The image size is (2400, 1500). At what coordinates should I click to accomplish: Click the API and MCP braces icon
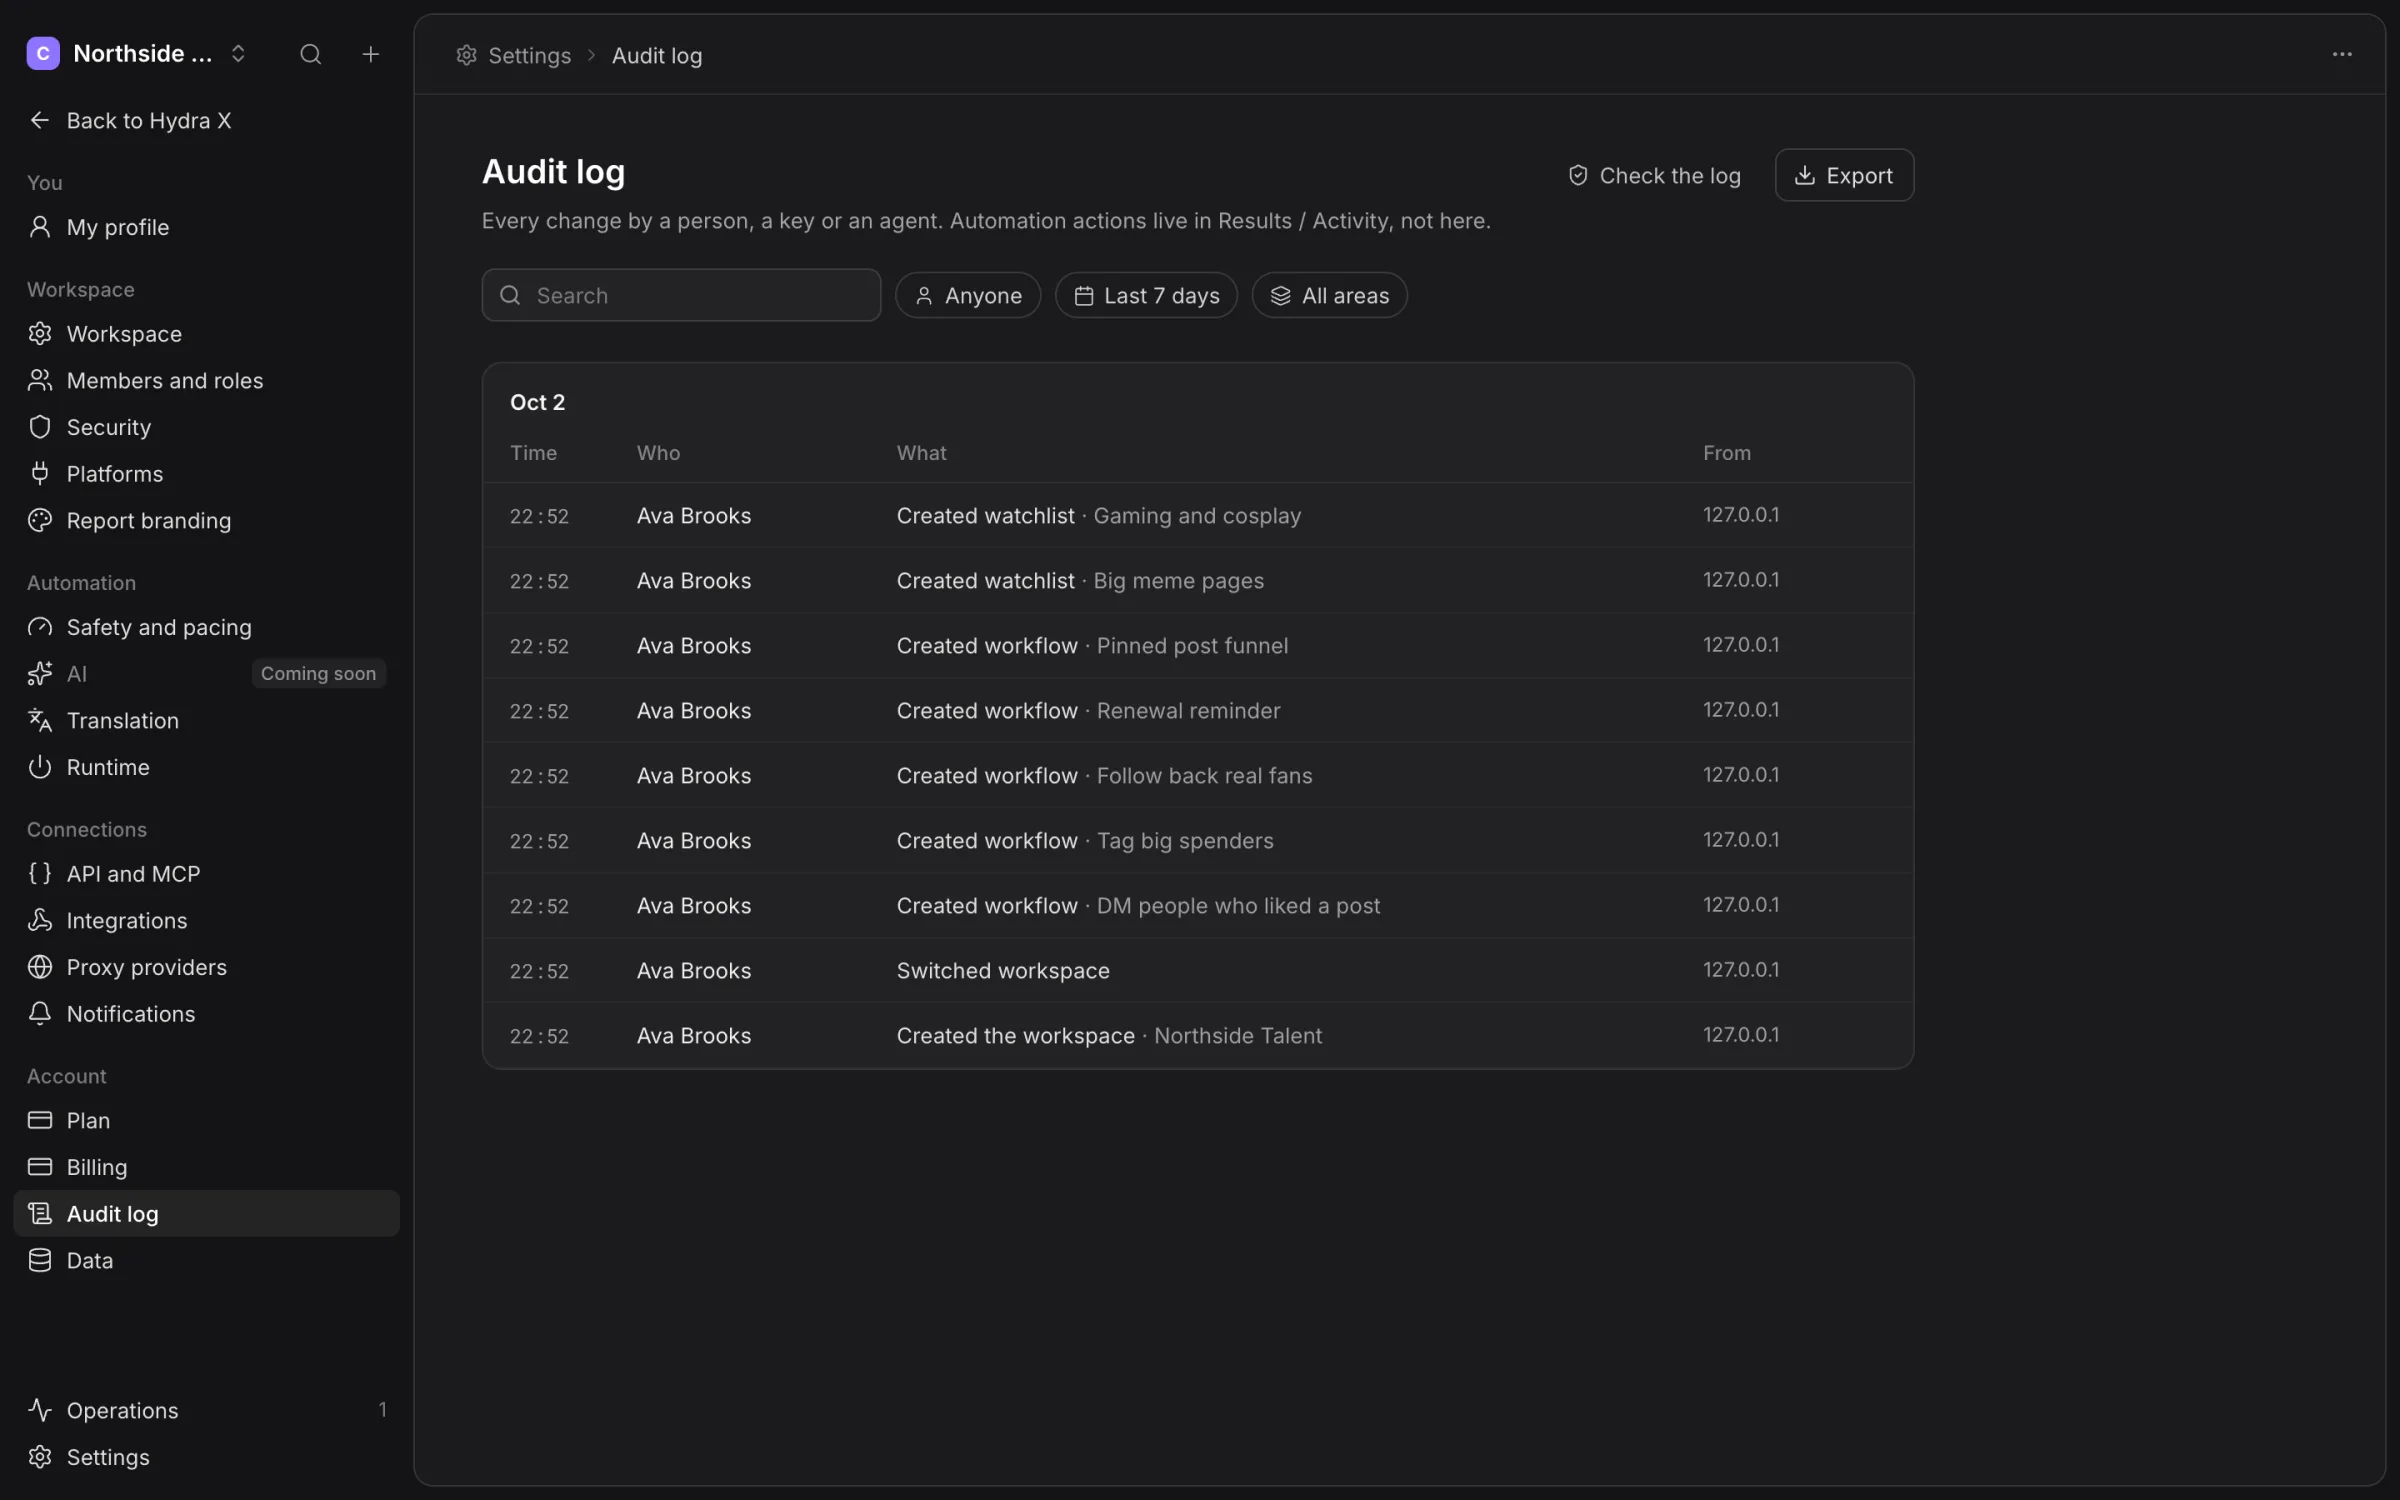coord(40,874)
